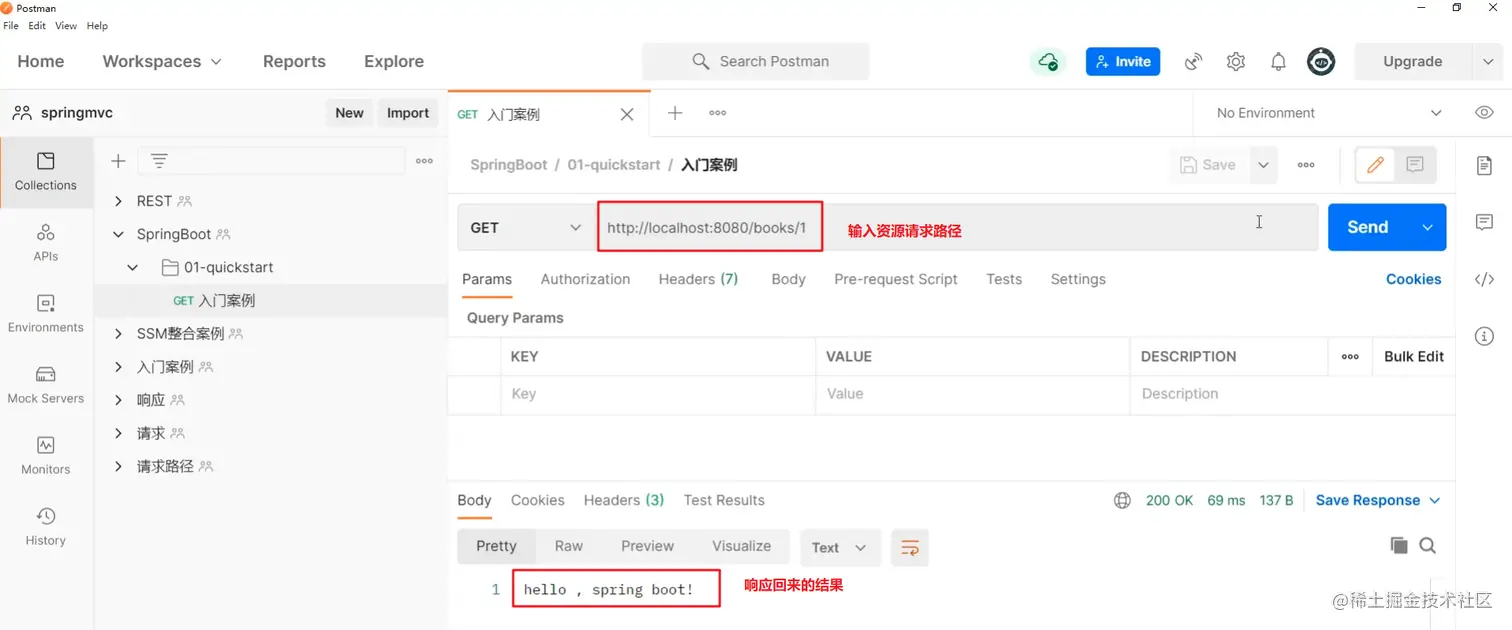Open the notifications bell icon
The image size is (1512, 630).
(x=1279, y=62)
